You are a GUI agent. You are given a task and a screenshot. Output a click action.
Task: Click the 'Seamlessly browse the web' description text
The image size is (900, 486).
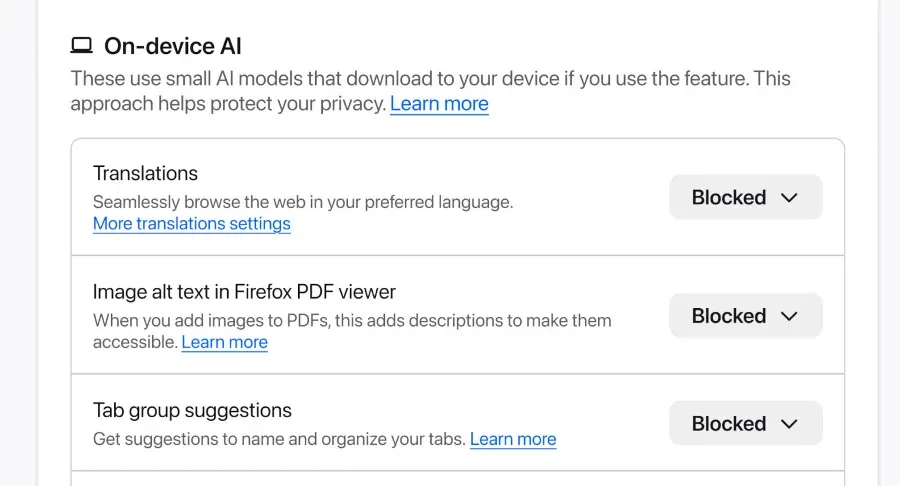[302, 201]
